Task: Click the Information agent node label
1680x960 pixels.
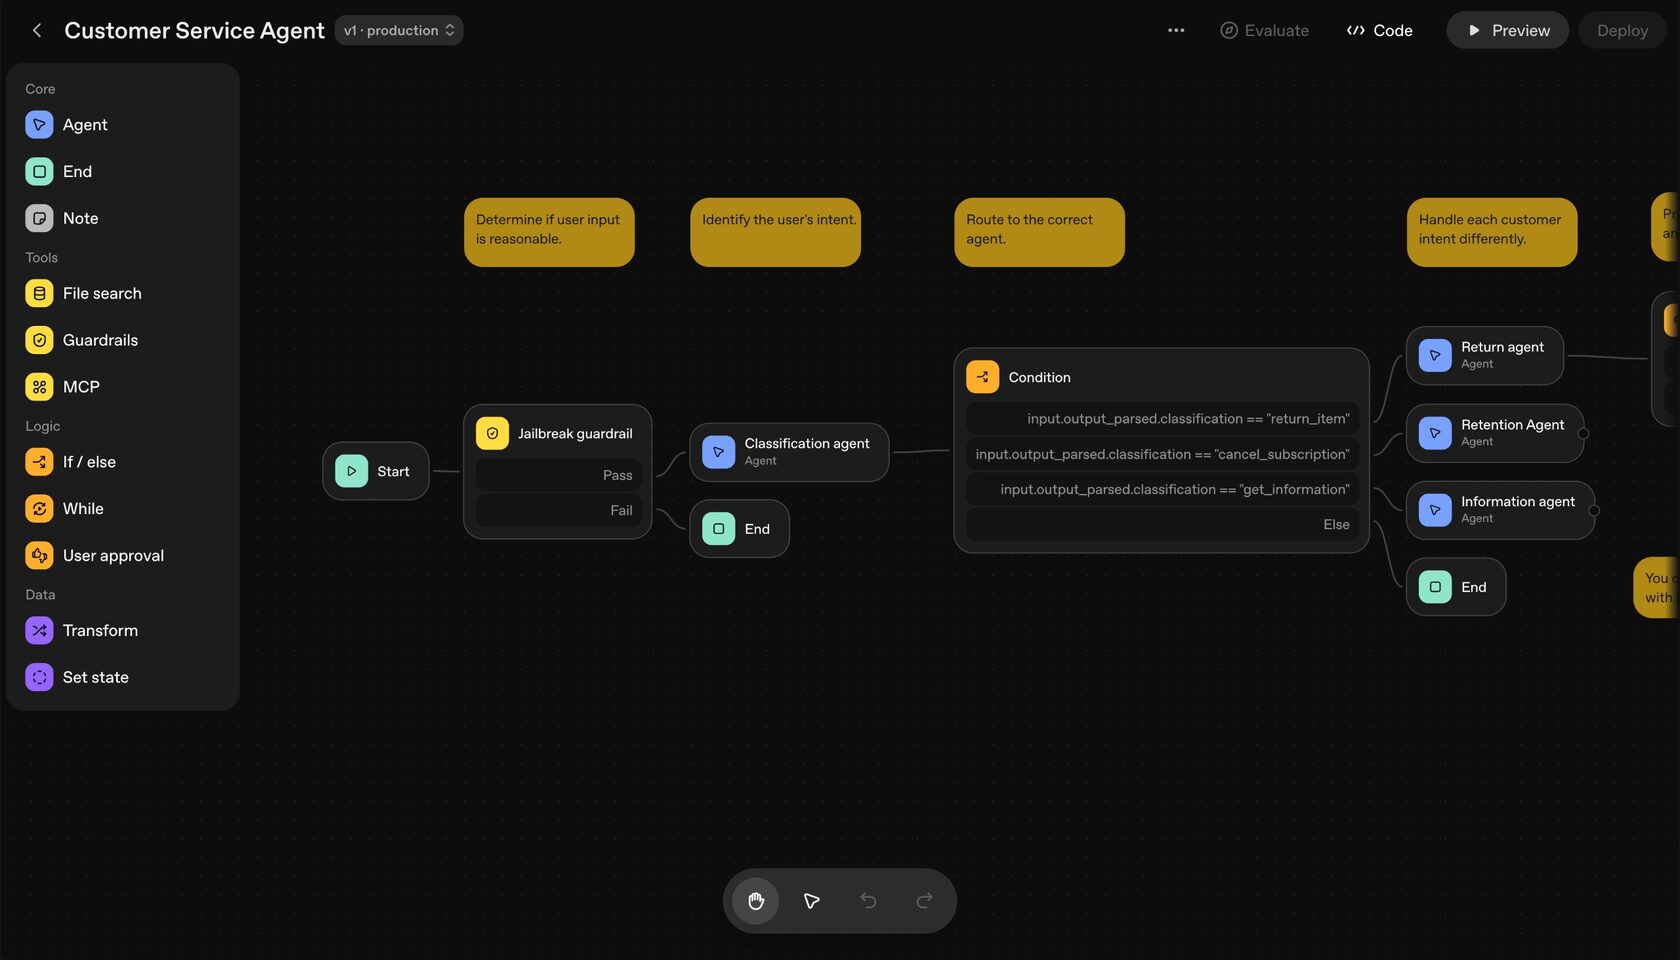Action: point(1518,502)
